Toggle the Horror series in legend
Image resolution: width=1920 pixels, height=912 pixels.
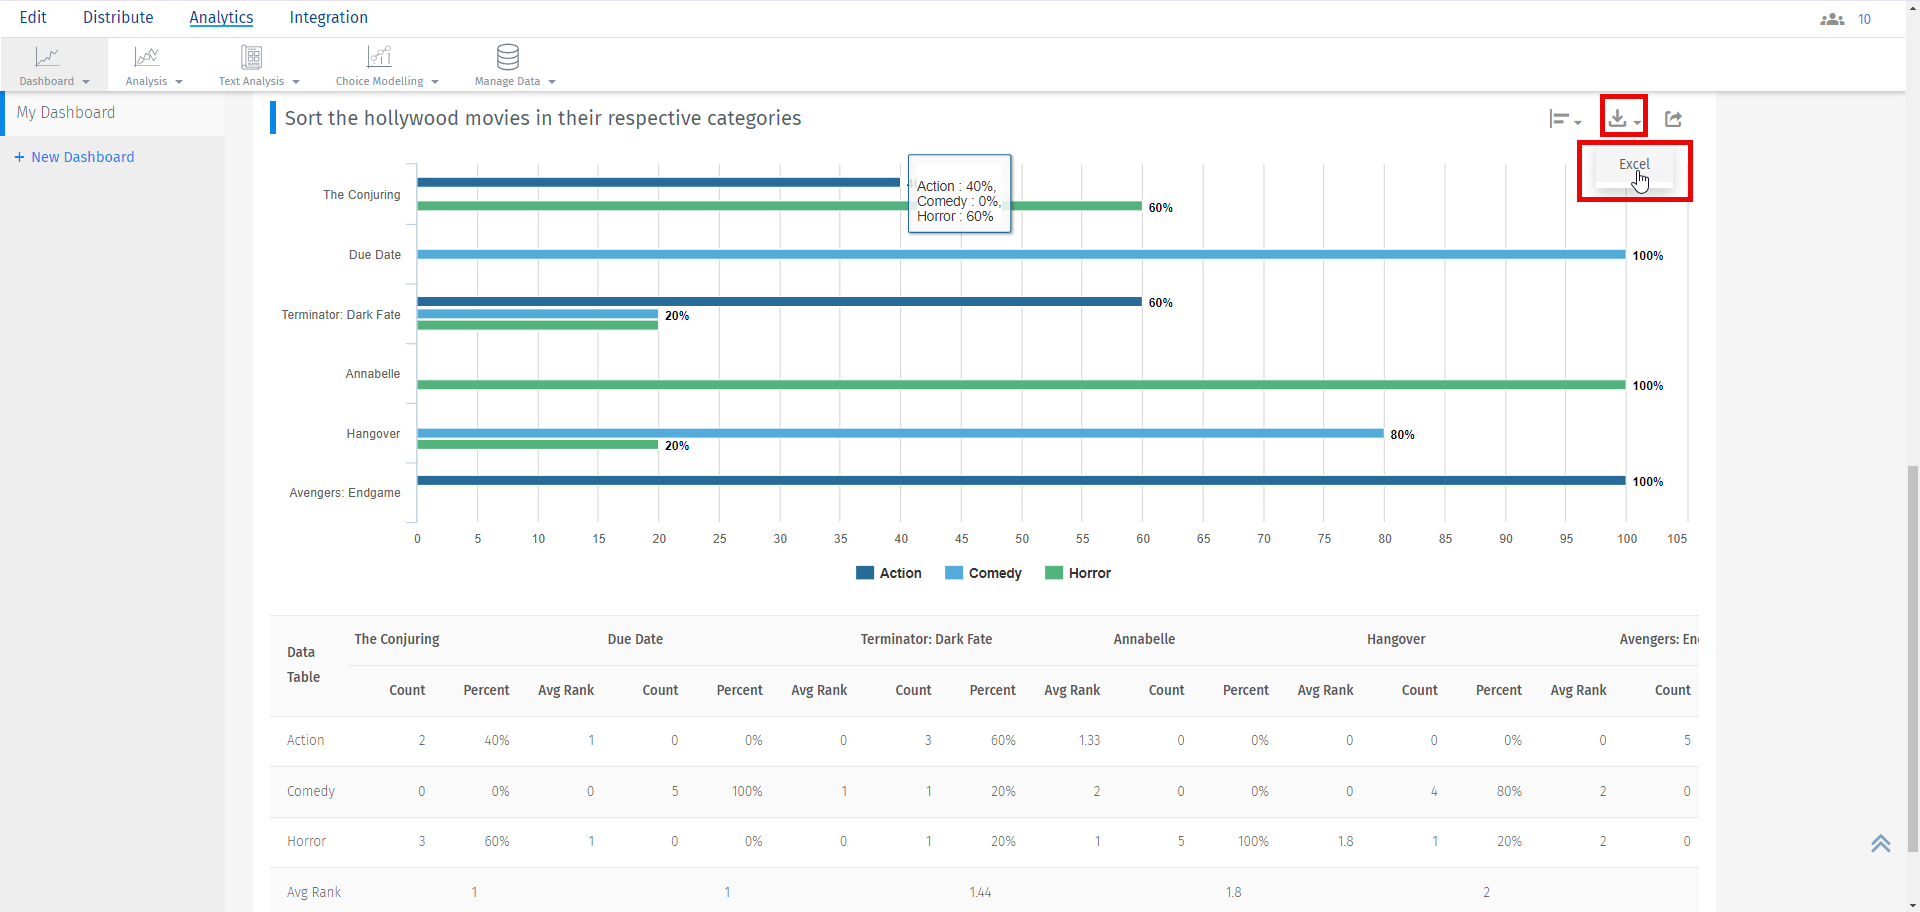click(x=1078, y=573)
